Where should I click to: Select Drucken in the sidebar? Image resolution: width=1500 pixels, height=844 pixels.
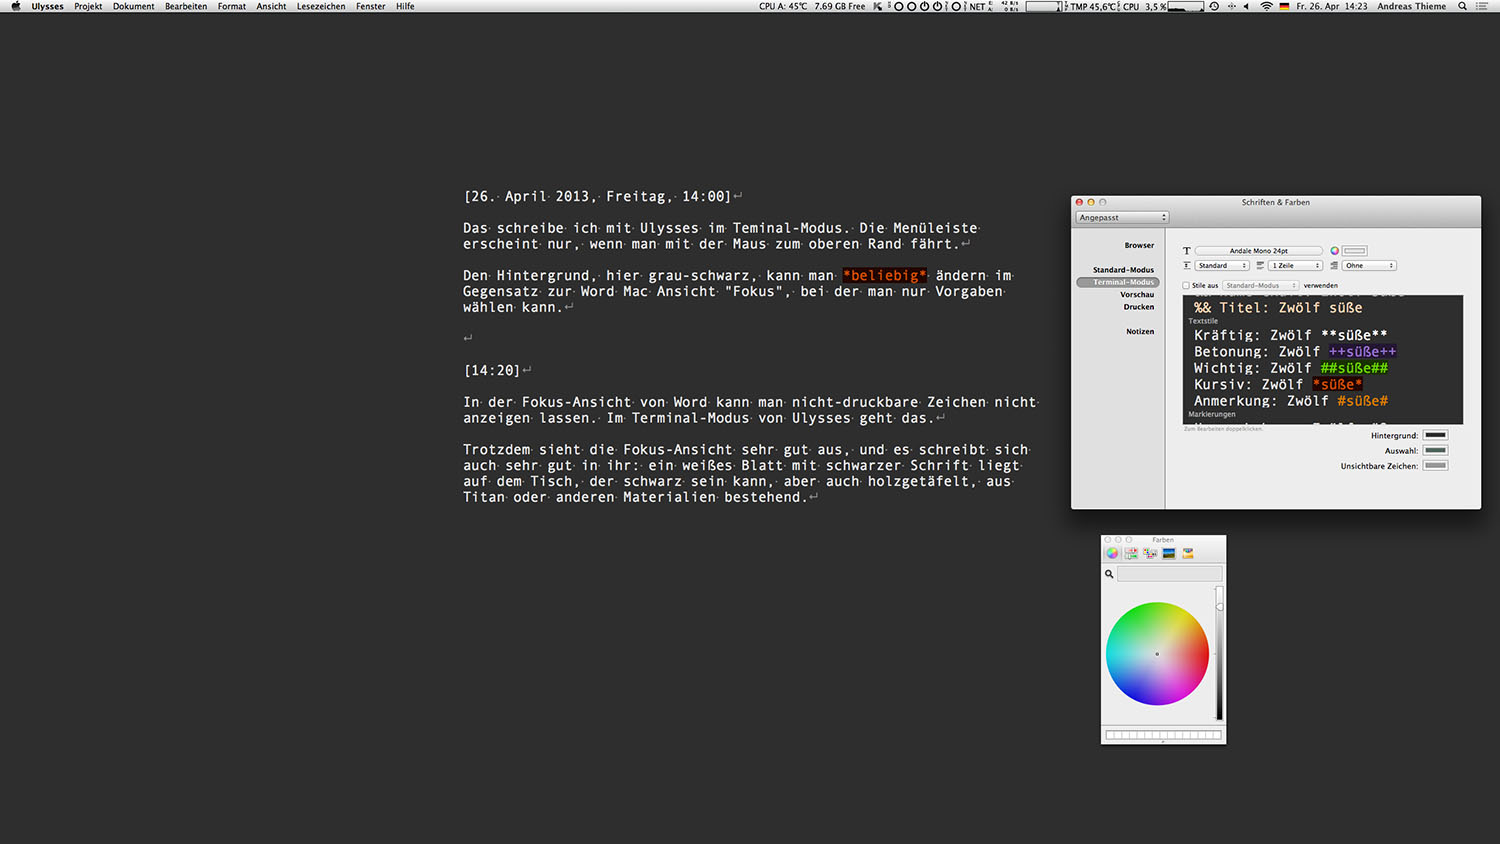point(1138,307)
